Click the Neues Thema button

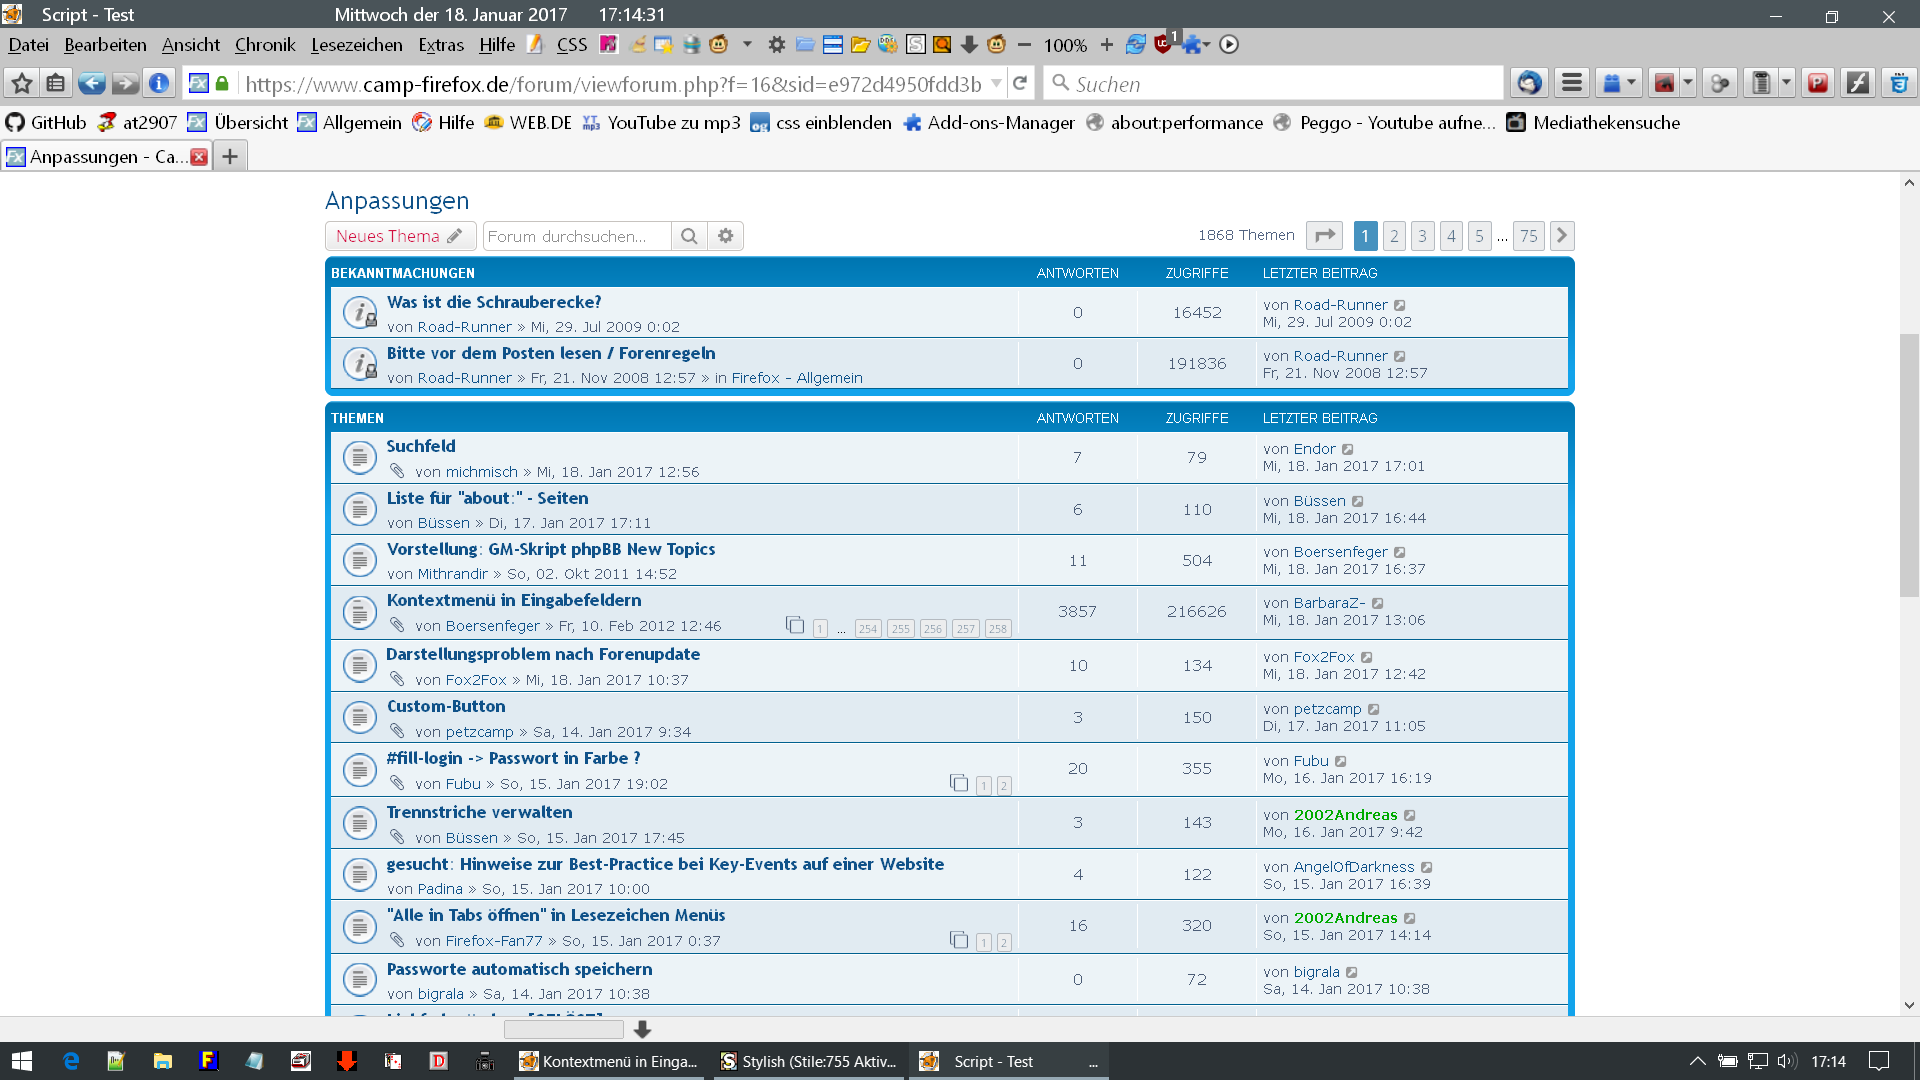[x=399, y=236]
